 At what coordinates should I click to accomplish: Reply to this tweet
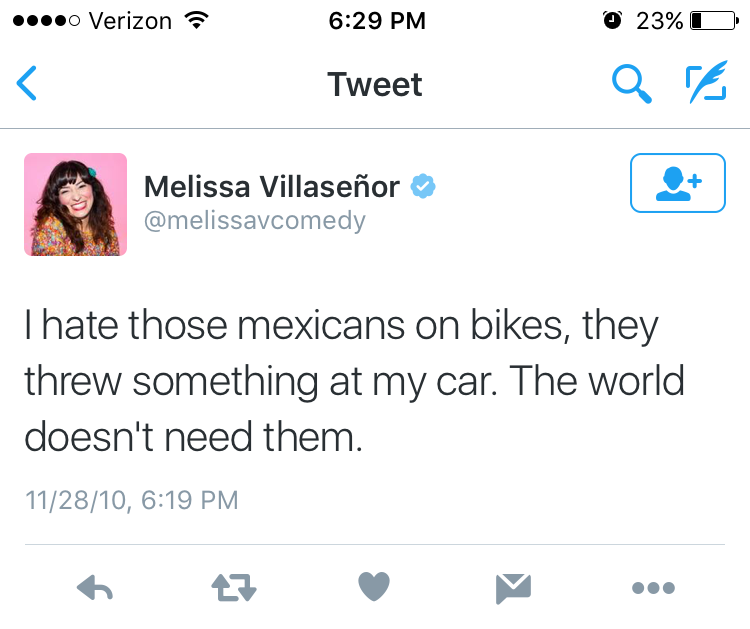(95, 588)
